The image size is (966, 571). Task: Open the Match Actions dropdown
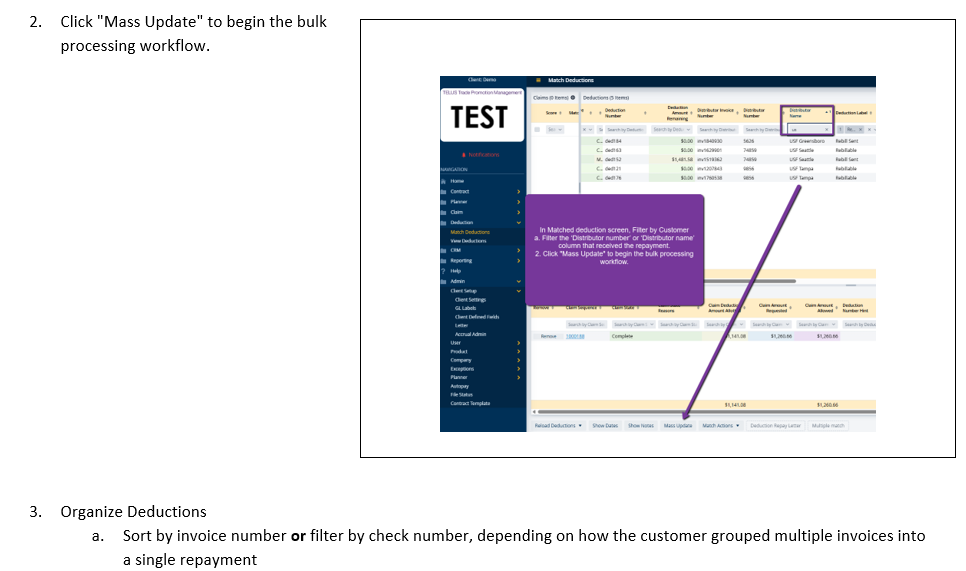click(x=720, y=425)
